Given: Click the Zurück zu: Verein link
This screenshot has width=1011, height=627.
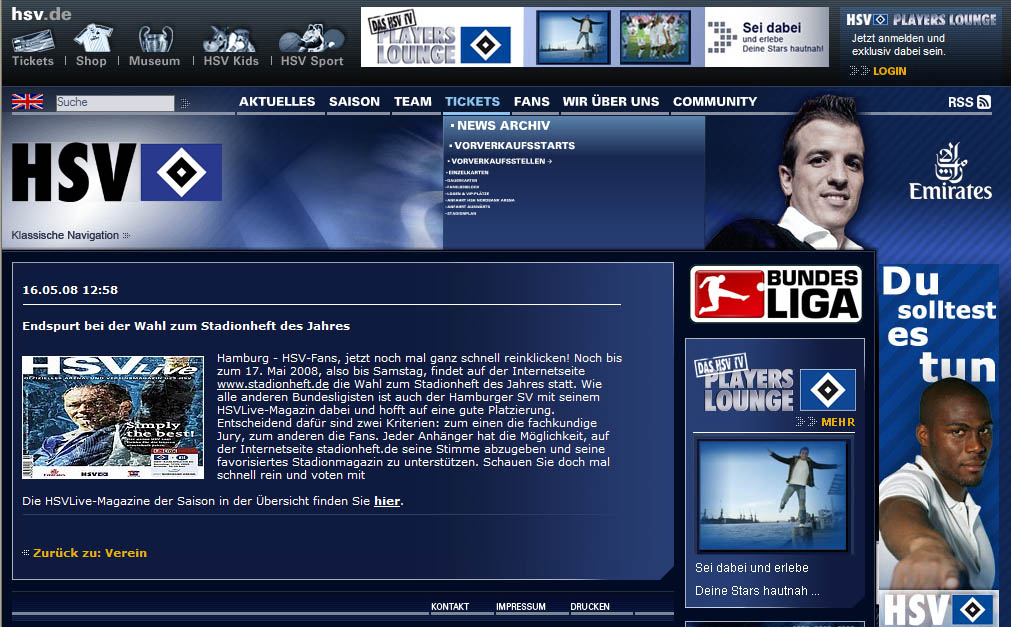Looking at the screenshot, I should [x=89, y=553].
